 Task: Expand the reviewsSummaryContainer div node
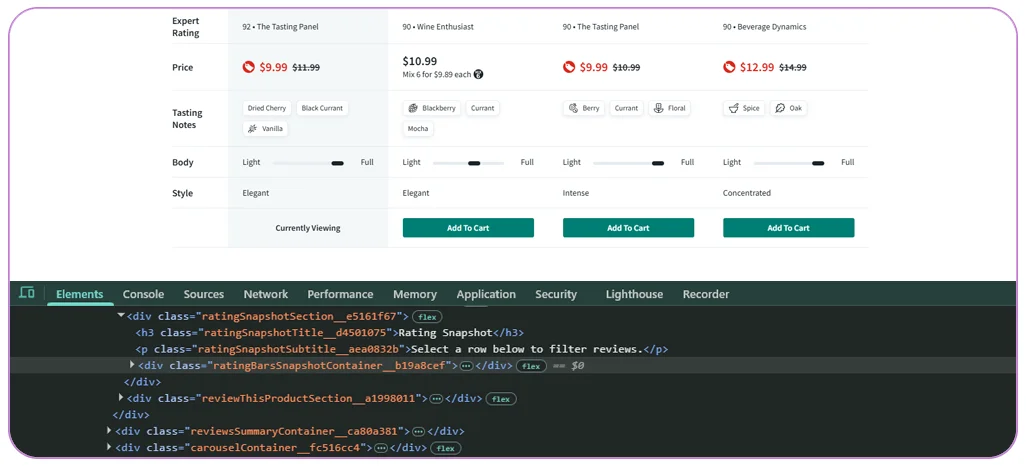pos(109,431)
